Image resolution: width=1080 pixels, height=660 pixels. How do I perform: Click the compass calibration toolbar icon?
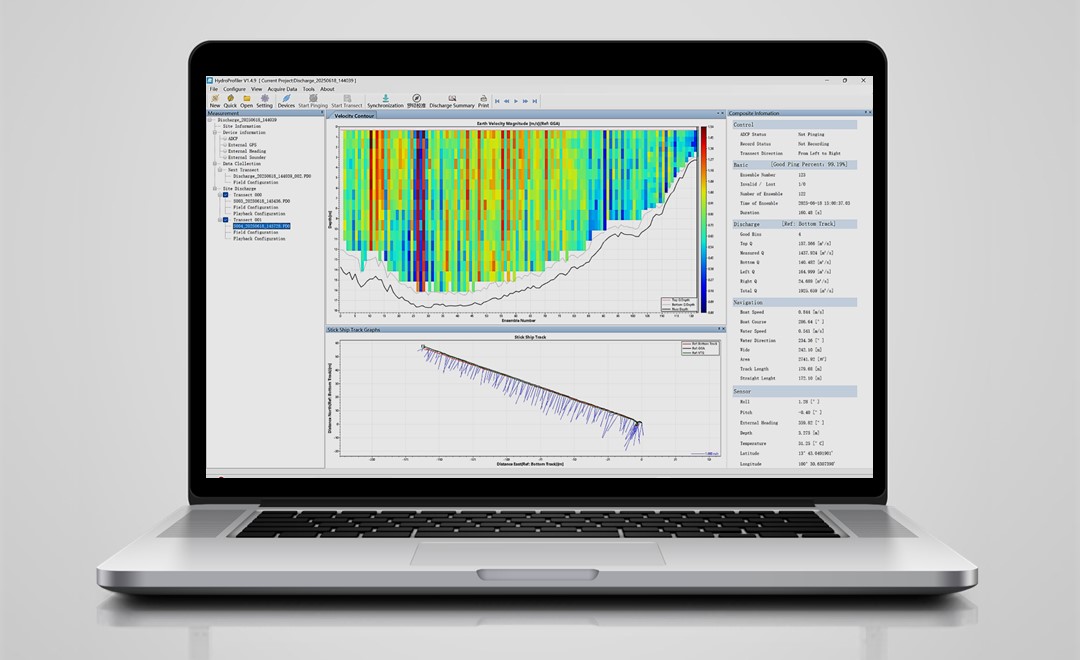[x=416, y=99]
